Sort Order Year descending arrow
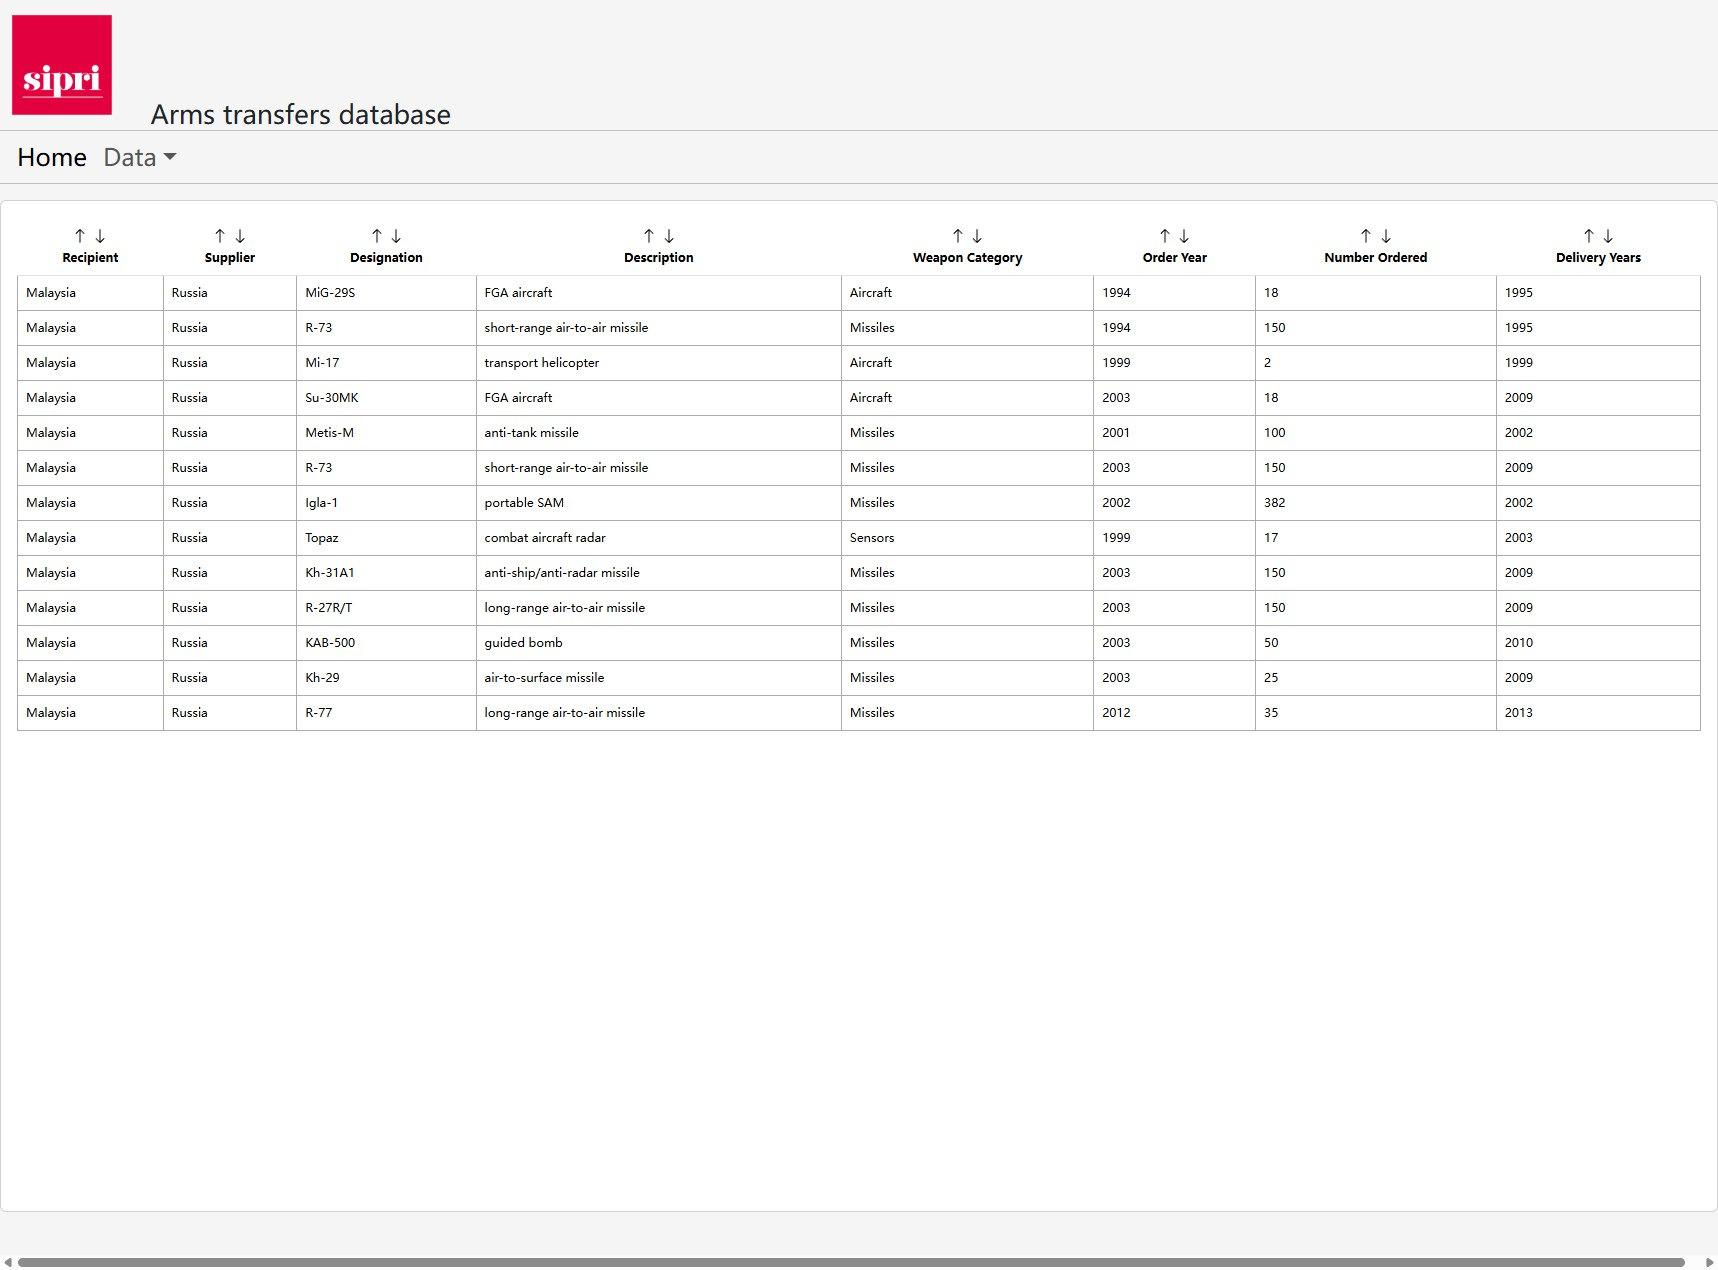Viewport: 1718px width, 1270px height. click(1184, 236)
